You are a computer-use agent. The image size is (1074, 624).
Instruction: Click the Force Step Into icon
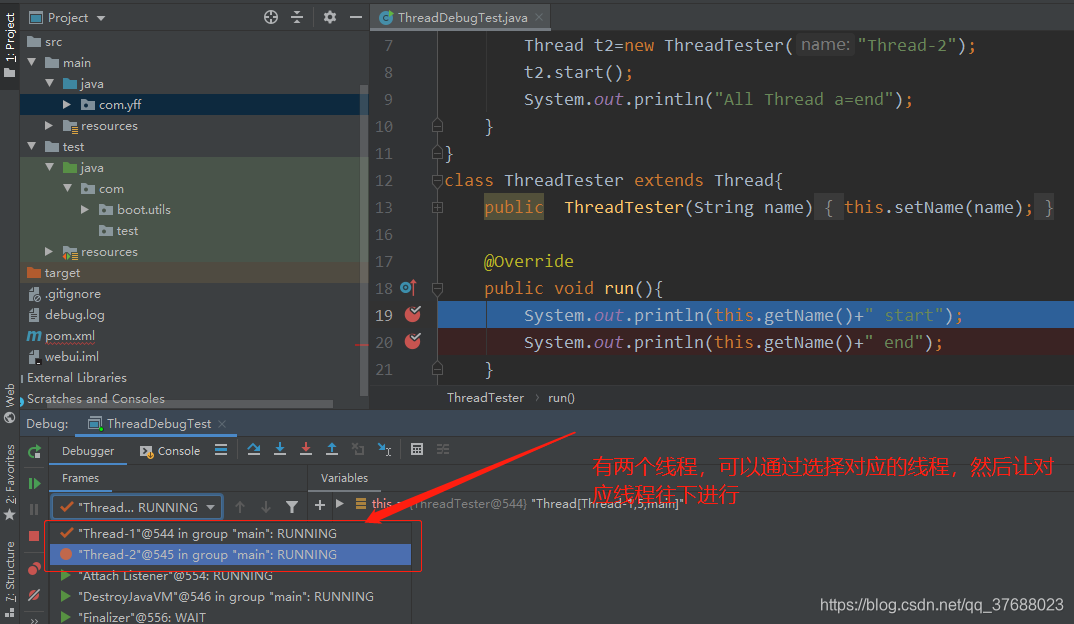coord(305,449)
